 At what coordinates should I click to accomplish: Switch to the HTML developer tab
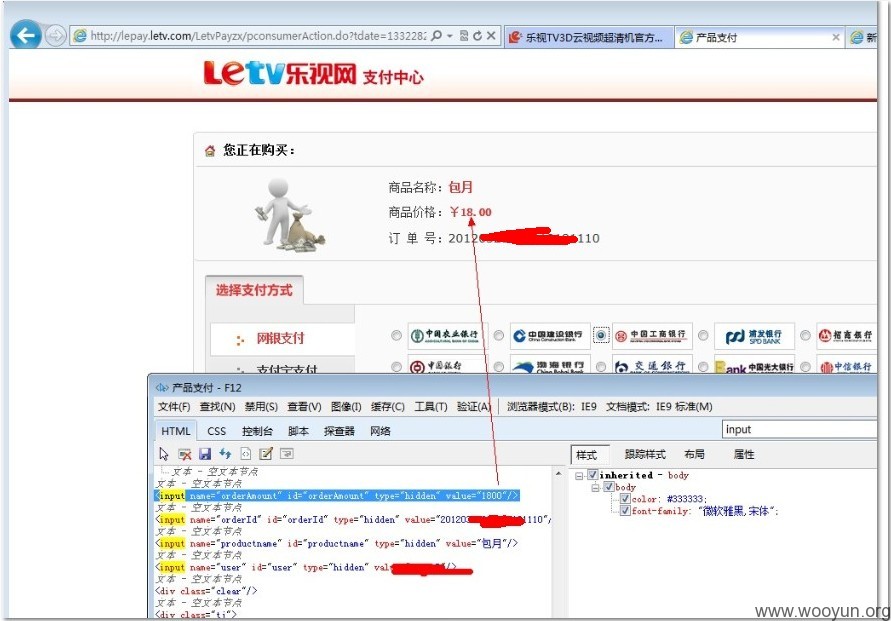pyautogui.click(x=176, y=431)
